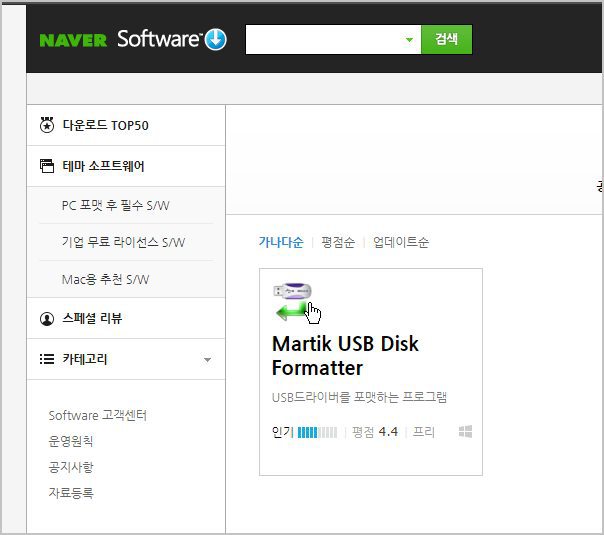The image size is (604, 535).
Task: Click the Windows platform icon on card
Action: tap(465, 432)
